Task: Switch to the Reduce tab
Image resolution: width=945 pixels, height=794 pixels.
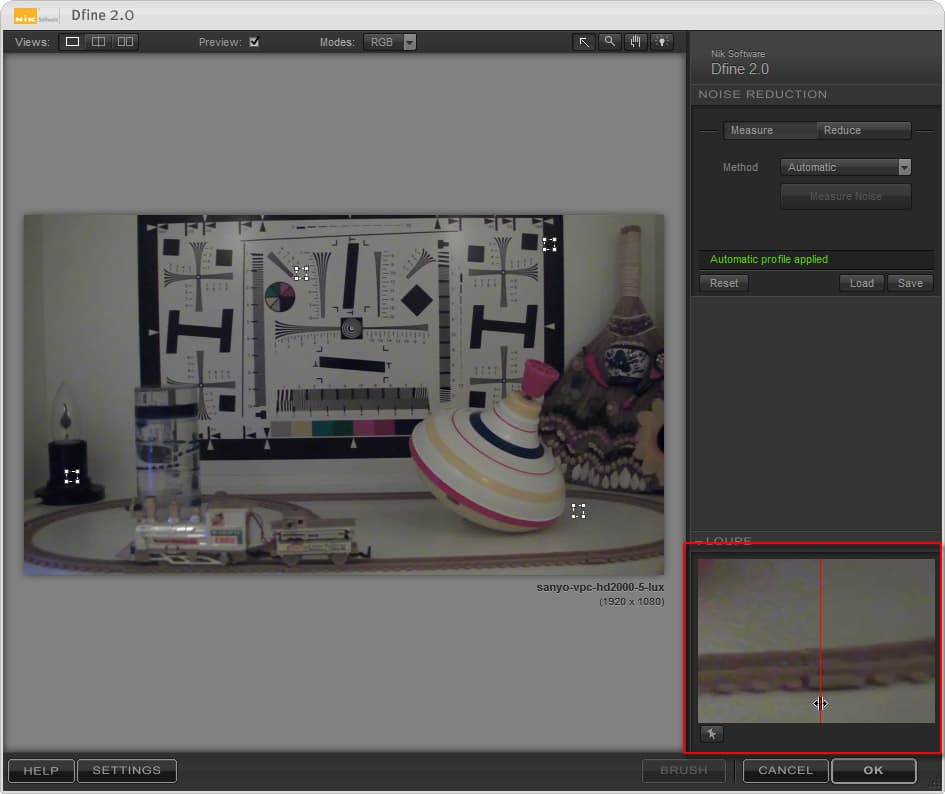Action: 864,130
